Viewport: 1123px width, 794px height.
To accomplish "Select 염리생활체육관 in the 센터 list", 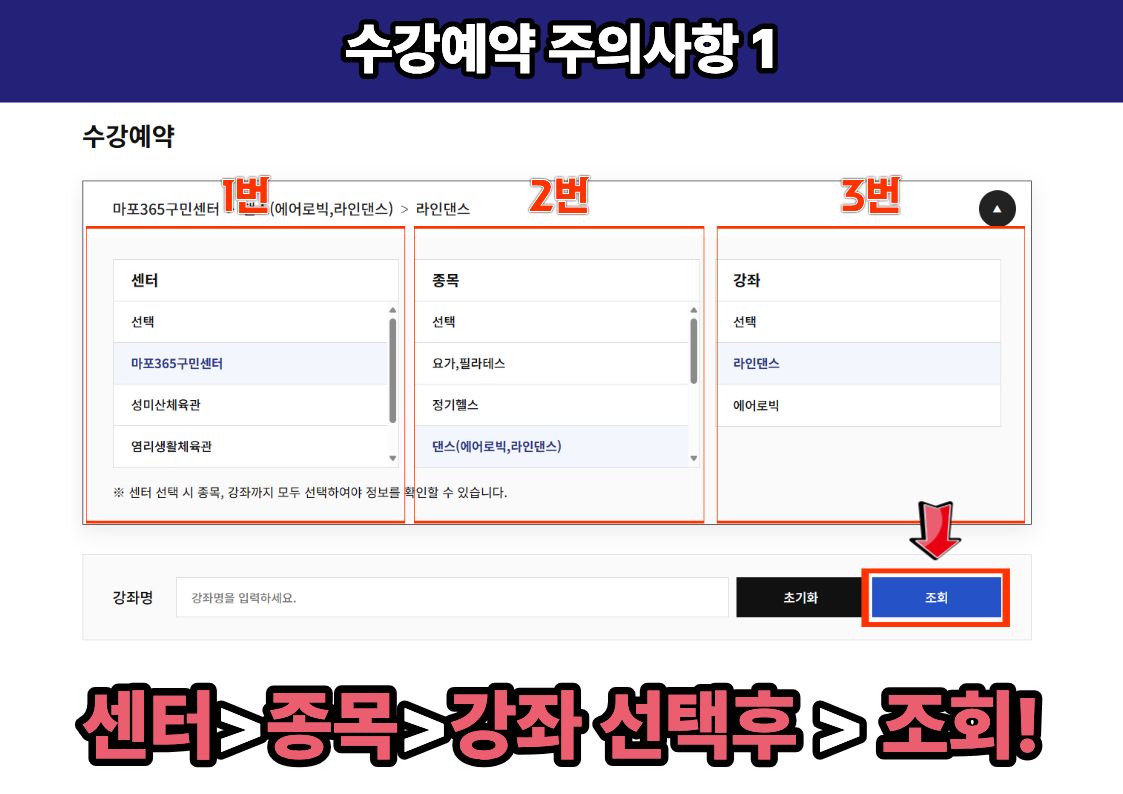I will point(250,447).
